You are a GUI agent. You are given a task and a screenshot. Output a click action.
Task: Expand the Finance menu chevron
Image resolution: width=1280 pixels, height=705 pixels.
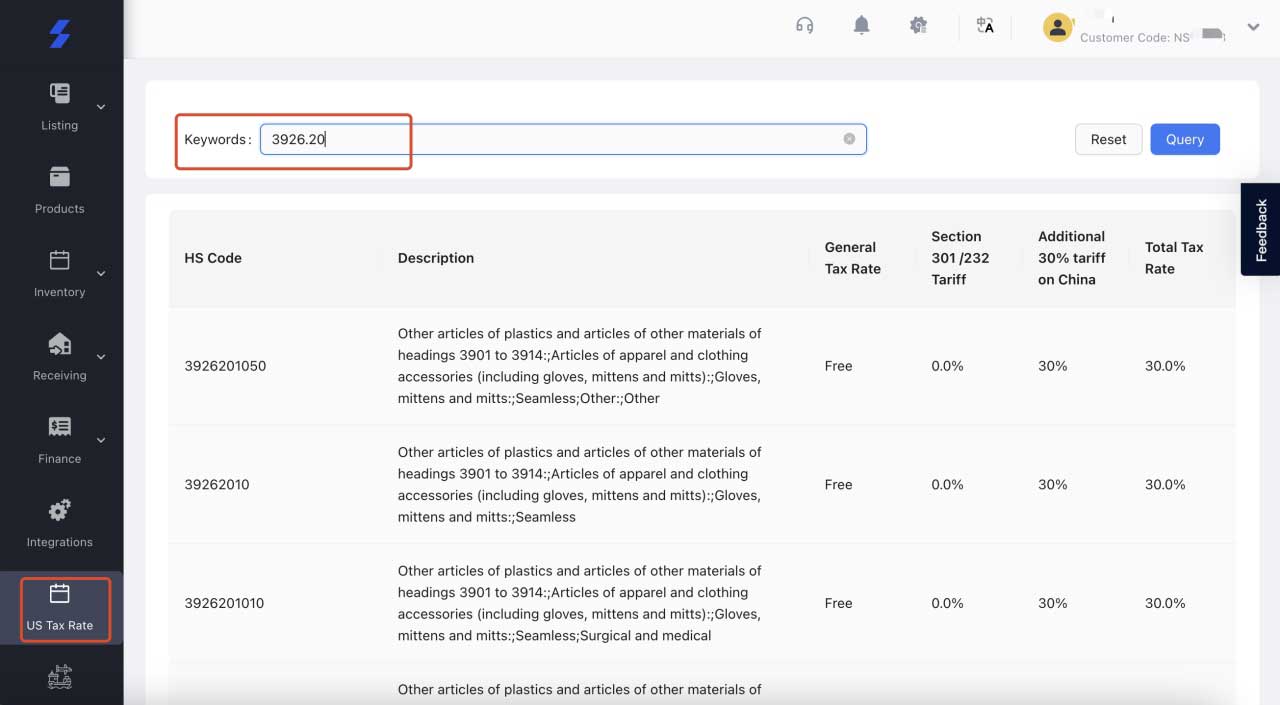[100, 438]
